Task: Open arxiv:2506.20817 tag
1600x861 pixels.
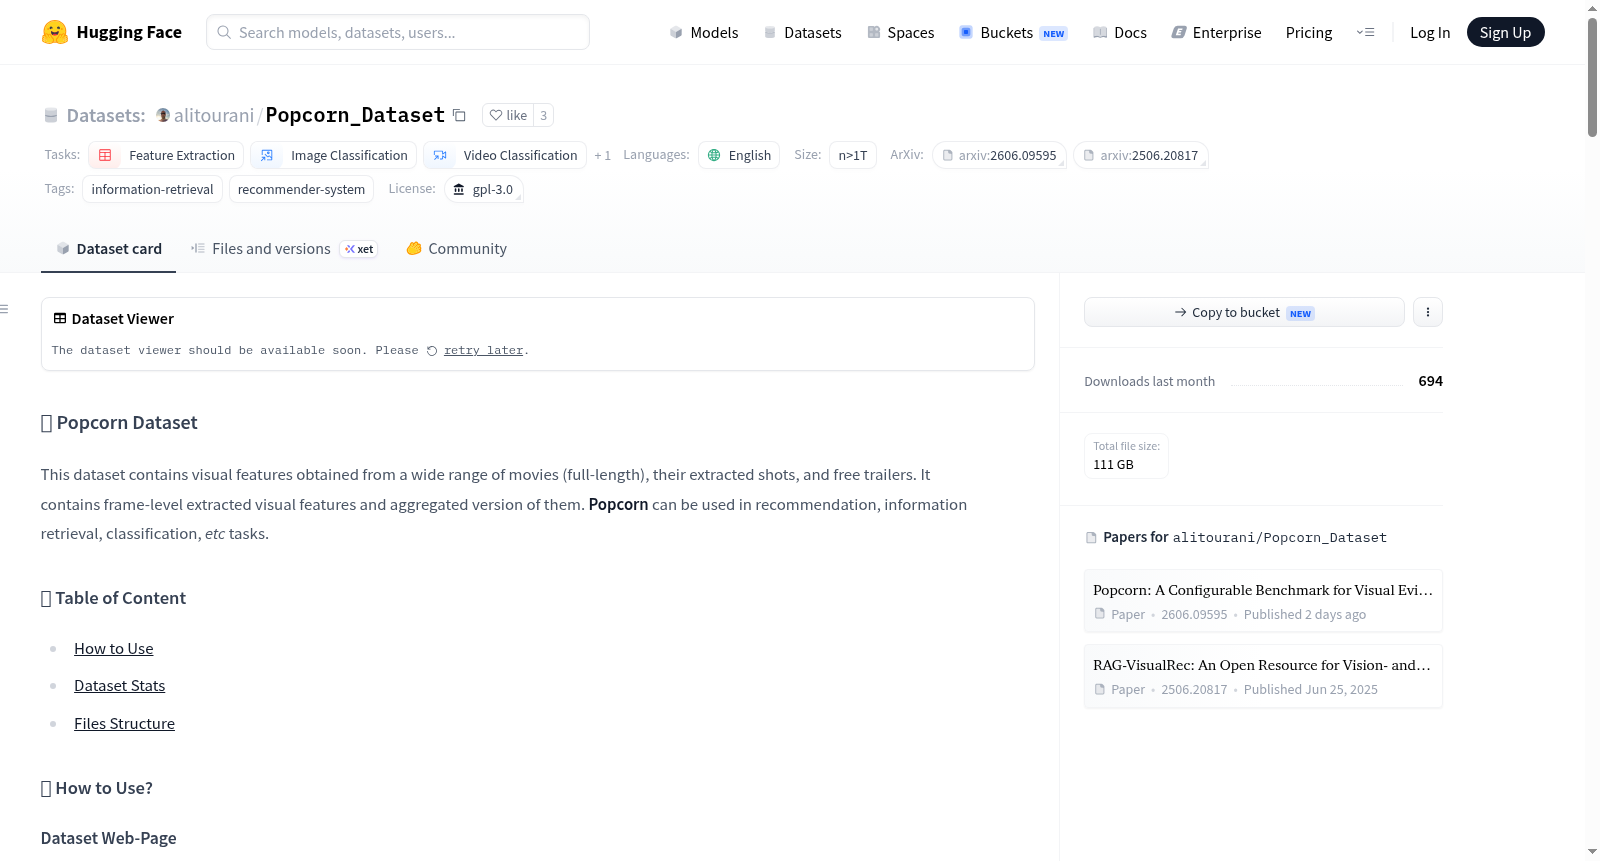Action: click(1141, 155)
